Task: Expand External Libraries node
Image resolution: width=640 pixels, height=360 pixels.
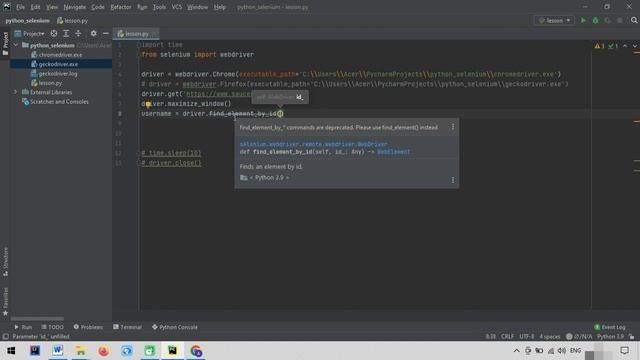Action: coord(16,92)
